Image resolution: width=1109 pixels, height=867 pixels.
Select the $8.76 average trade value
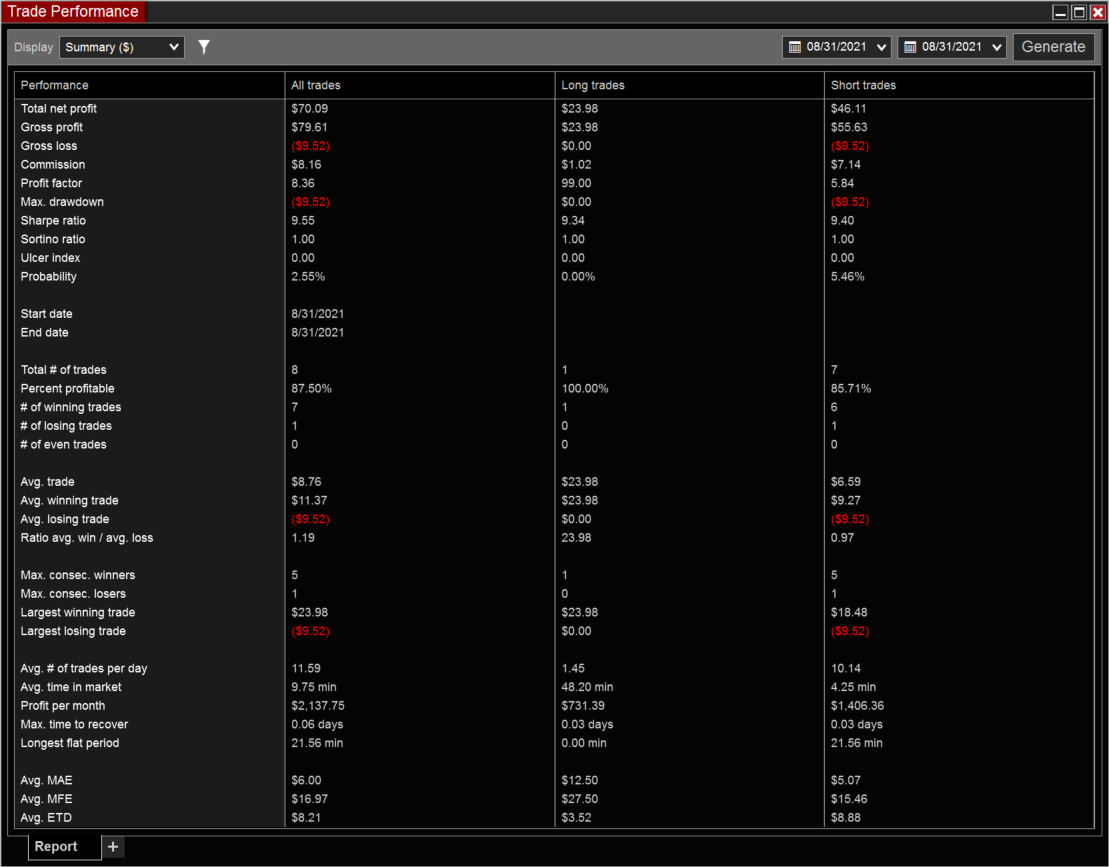(x=306, y=482)
